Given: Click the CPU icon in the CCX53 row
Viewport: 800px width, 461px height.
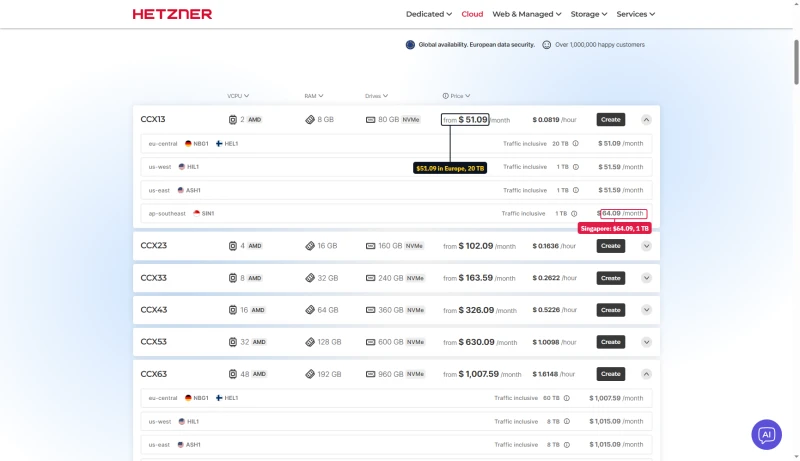Looking at the screenshot, I should (233, 342).
